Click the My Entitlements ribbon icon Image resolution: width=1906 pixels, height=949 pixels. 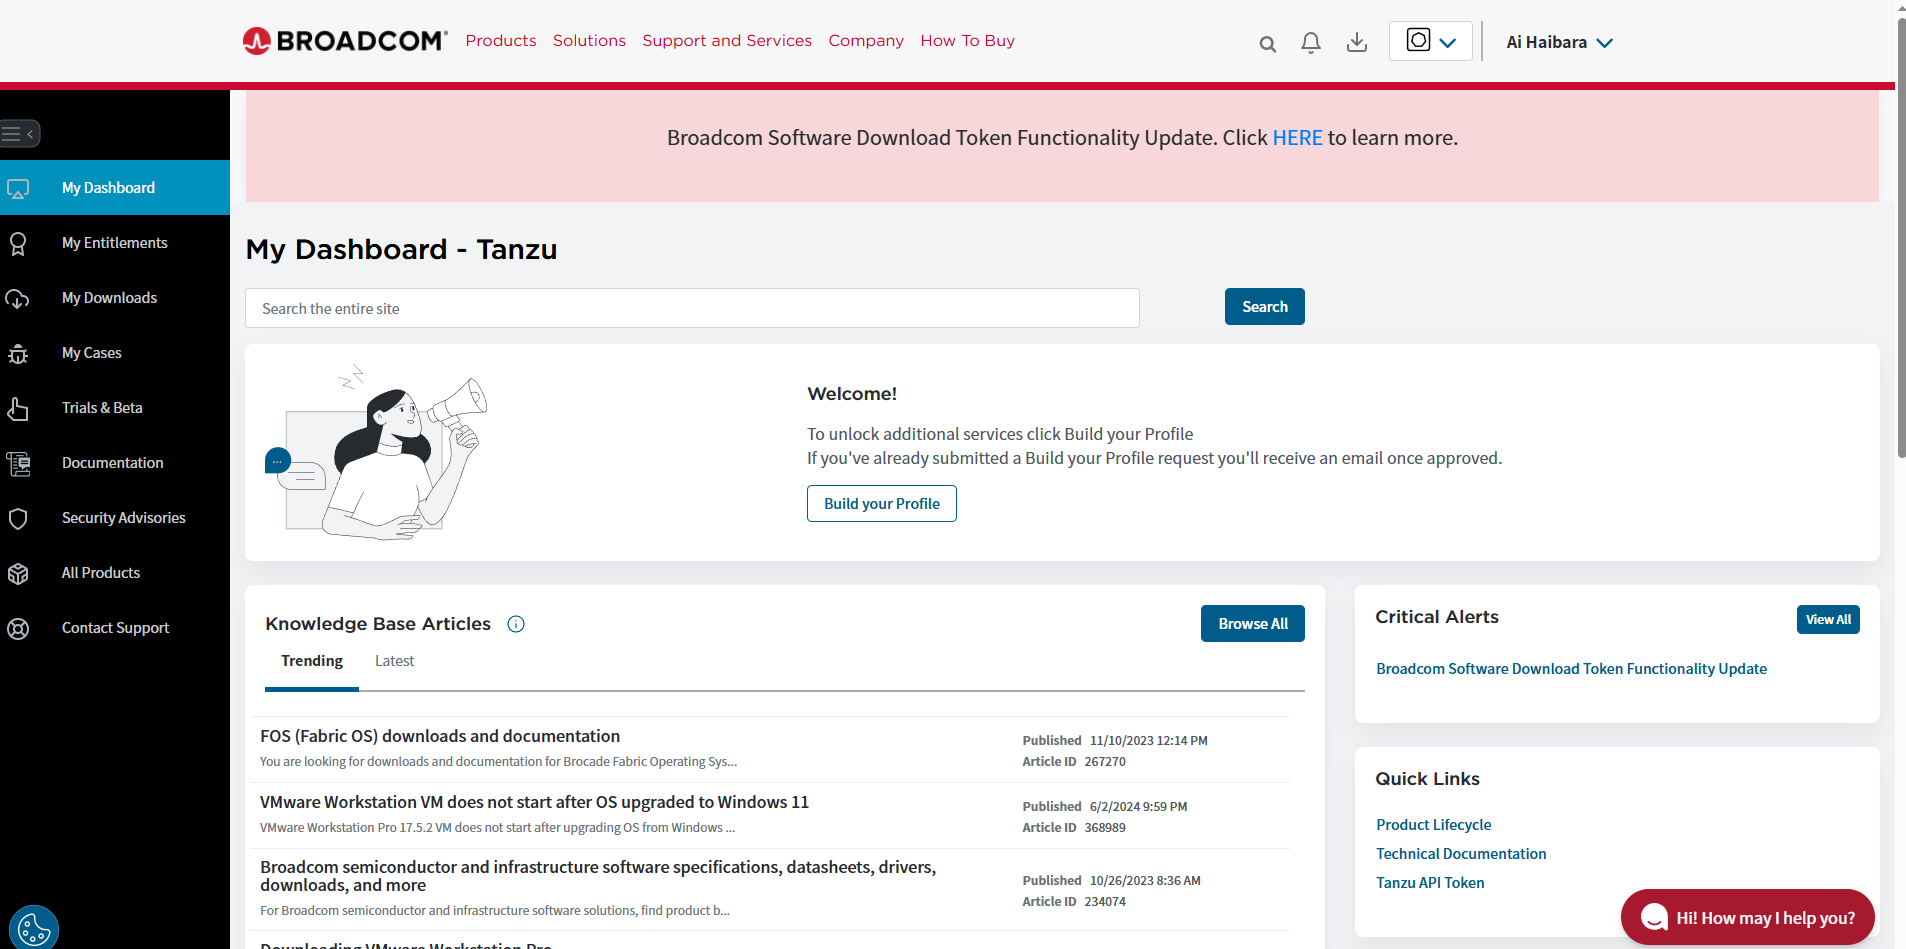click(x=18, y=243)
